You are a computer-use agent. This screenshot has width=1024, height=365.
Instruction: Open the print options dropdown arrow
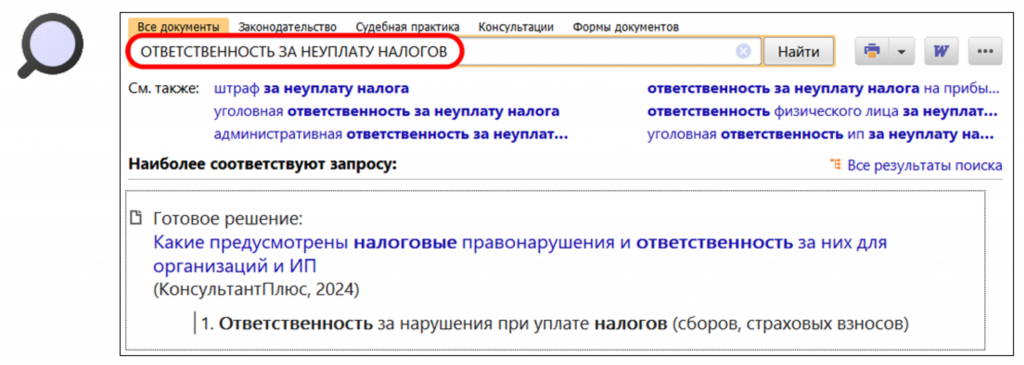tap(901, 51)
